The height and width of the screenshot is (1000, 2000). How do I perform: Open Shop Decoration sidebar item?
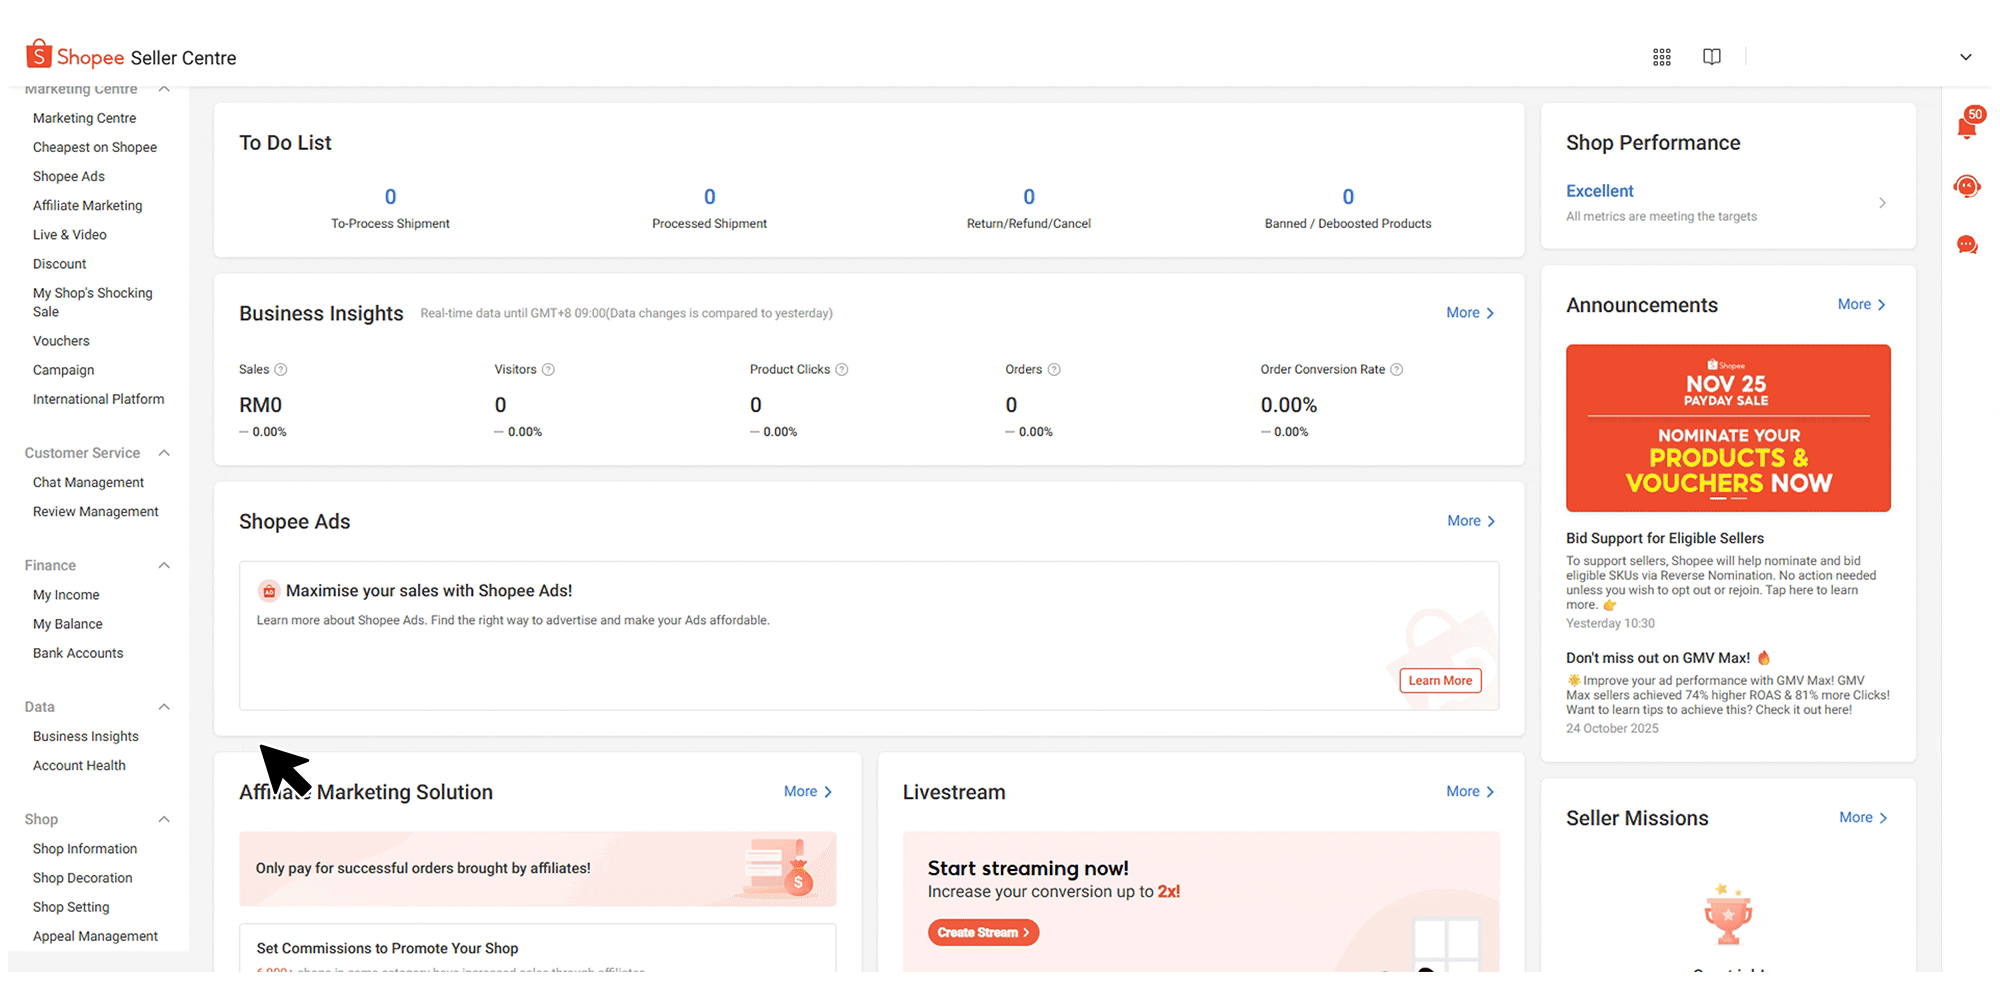tap(82, 878)
